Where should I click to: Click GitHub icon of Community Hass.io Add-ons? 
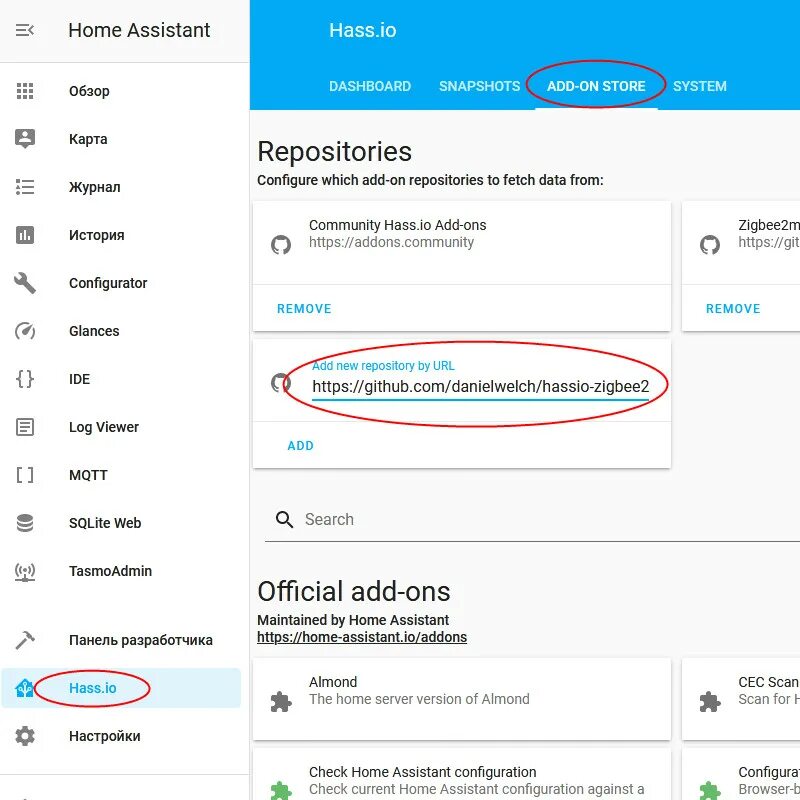pyautogui.click(x=281, y=245)
